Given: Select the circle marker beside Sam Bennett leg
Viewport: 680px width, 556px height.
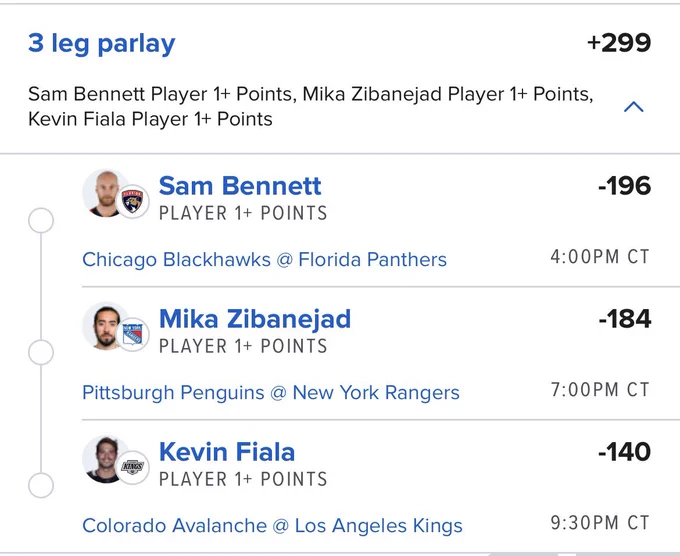Looking at the screenshot, I should 41,220.
